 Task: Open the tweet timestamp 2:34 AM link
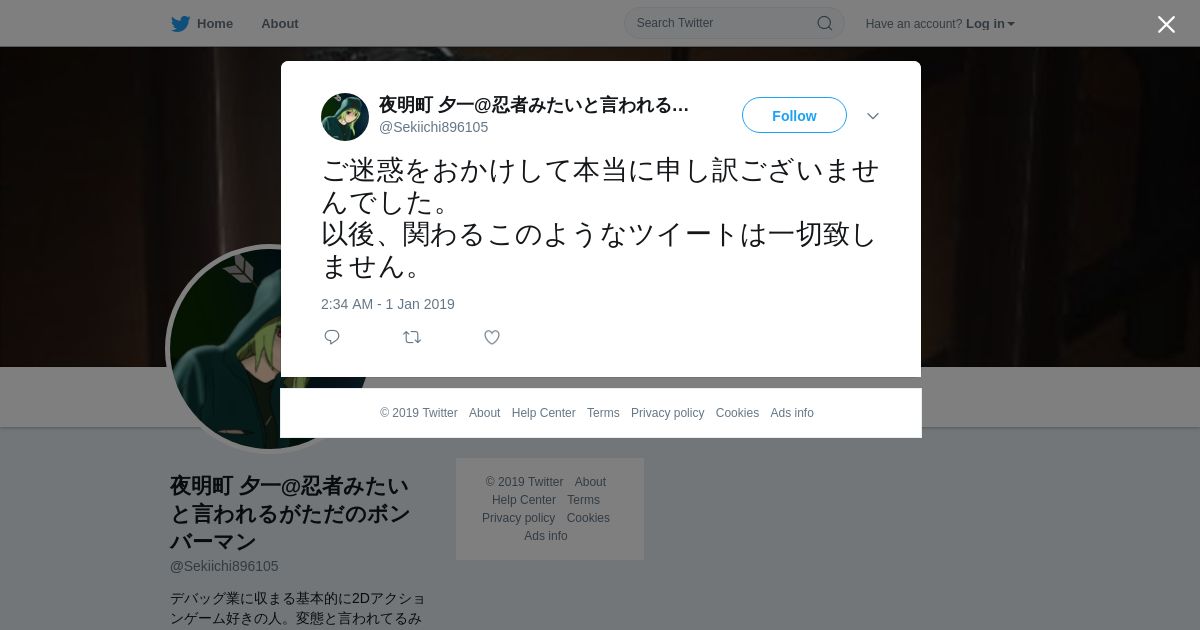click(388, 304)
